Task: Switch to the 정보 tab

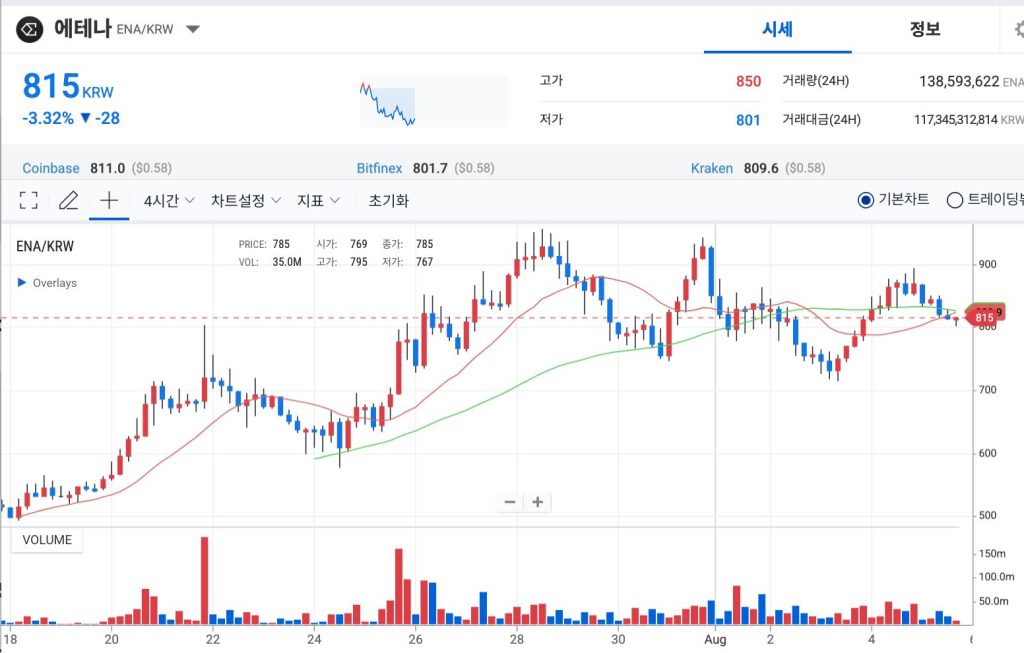Action: (x=924, y=29)
